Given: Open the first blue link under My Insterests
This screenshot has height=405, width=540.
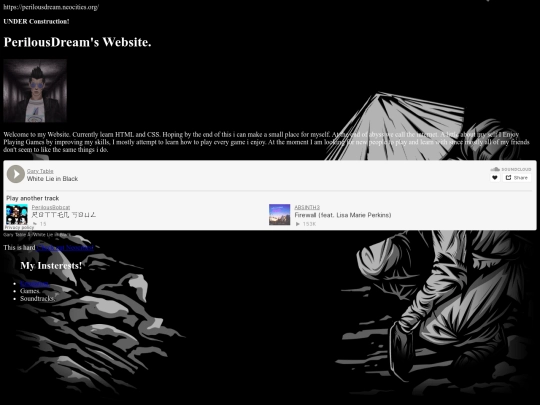Looking at the screenshot, I should tap(34, 283).
